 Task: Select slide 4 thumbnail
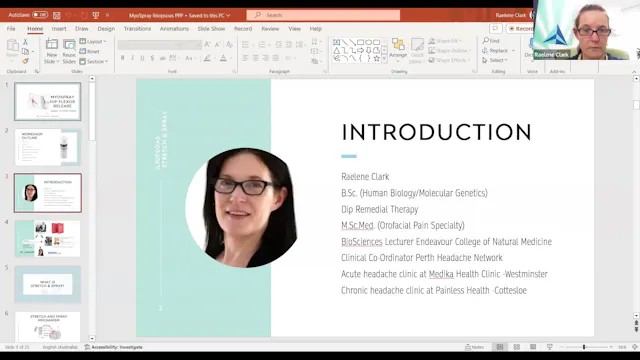click(48, 238)
